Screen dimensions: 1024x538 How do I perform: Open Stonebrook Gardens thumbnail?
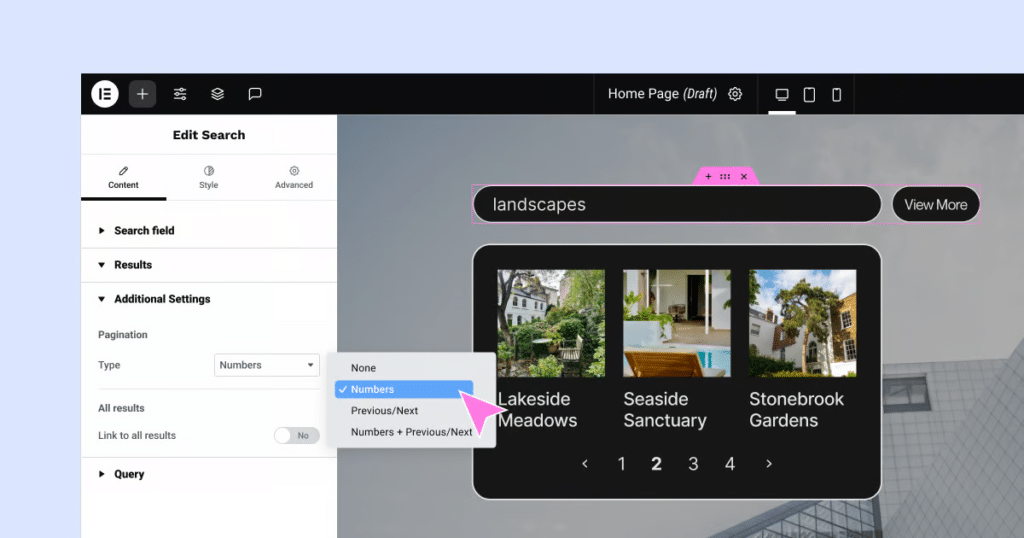pyautogui.click(x=803, y=323)
